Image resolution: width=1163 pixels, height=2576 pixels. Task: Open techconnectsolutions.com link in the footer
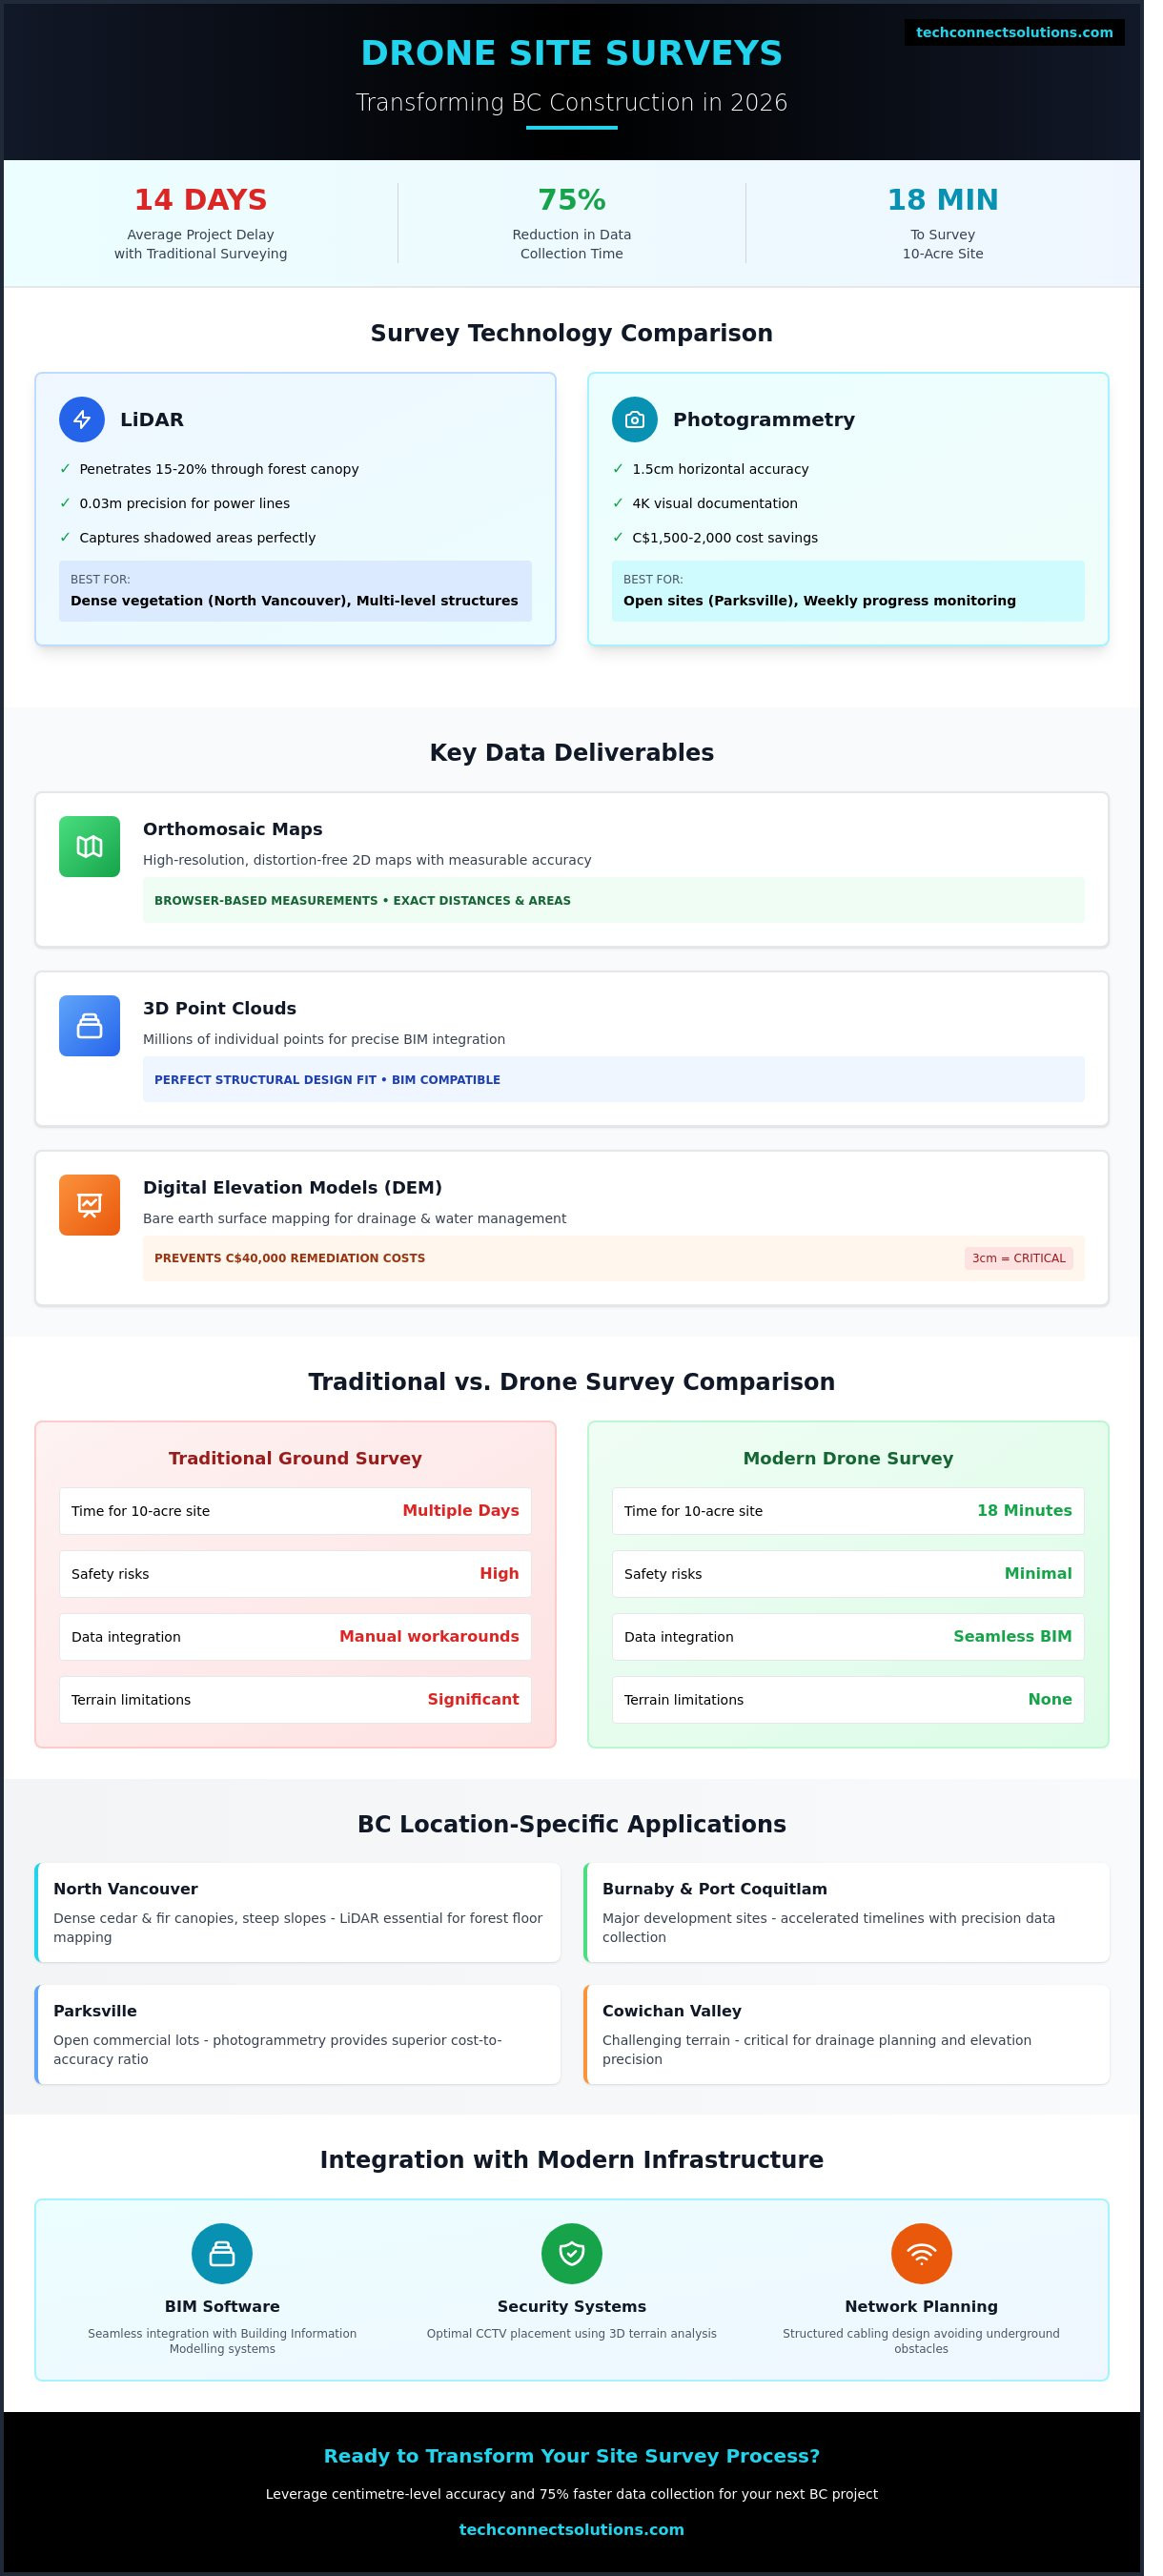[571, 2529]
